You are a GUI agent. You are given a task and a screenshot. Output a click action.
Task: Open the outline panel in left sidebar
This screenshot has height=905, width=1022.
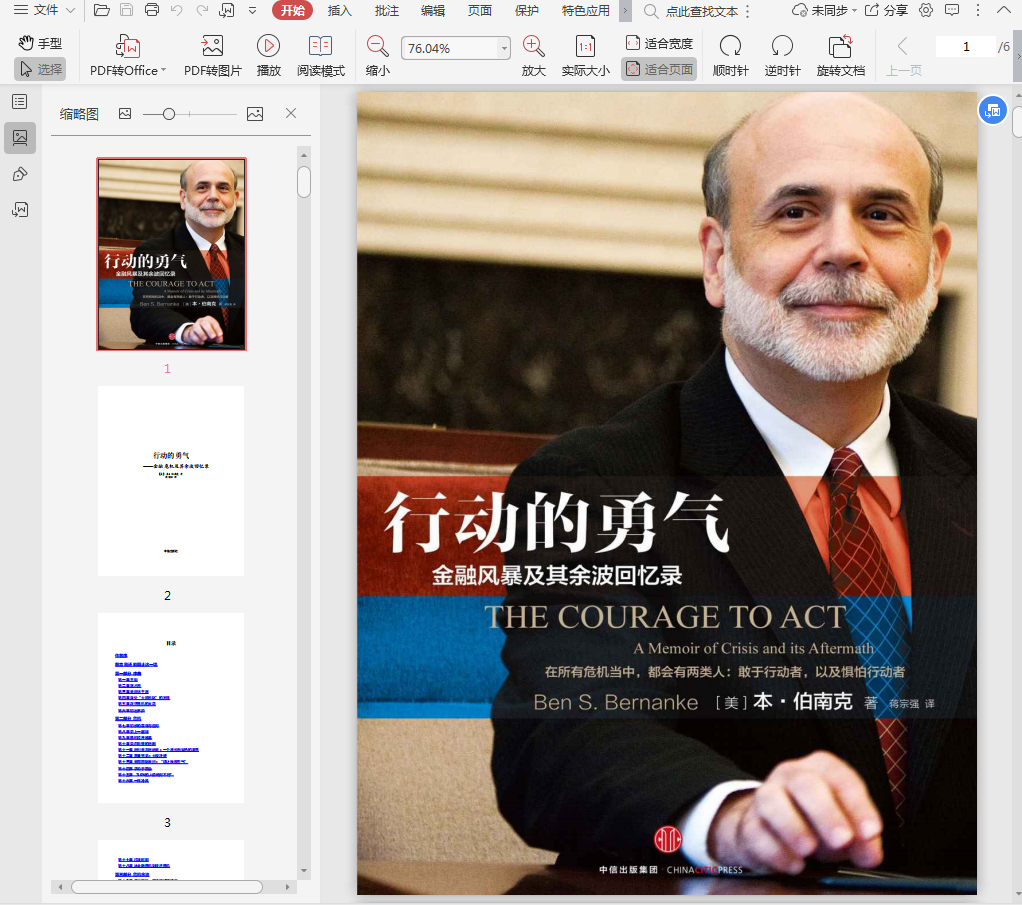[20, 101]
